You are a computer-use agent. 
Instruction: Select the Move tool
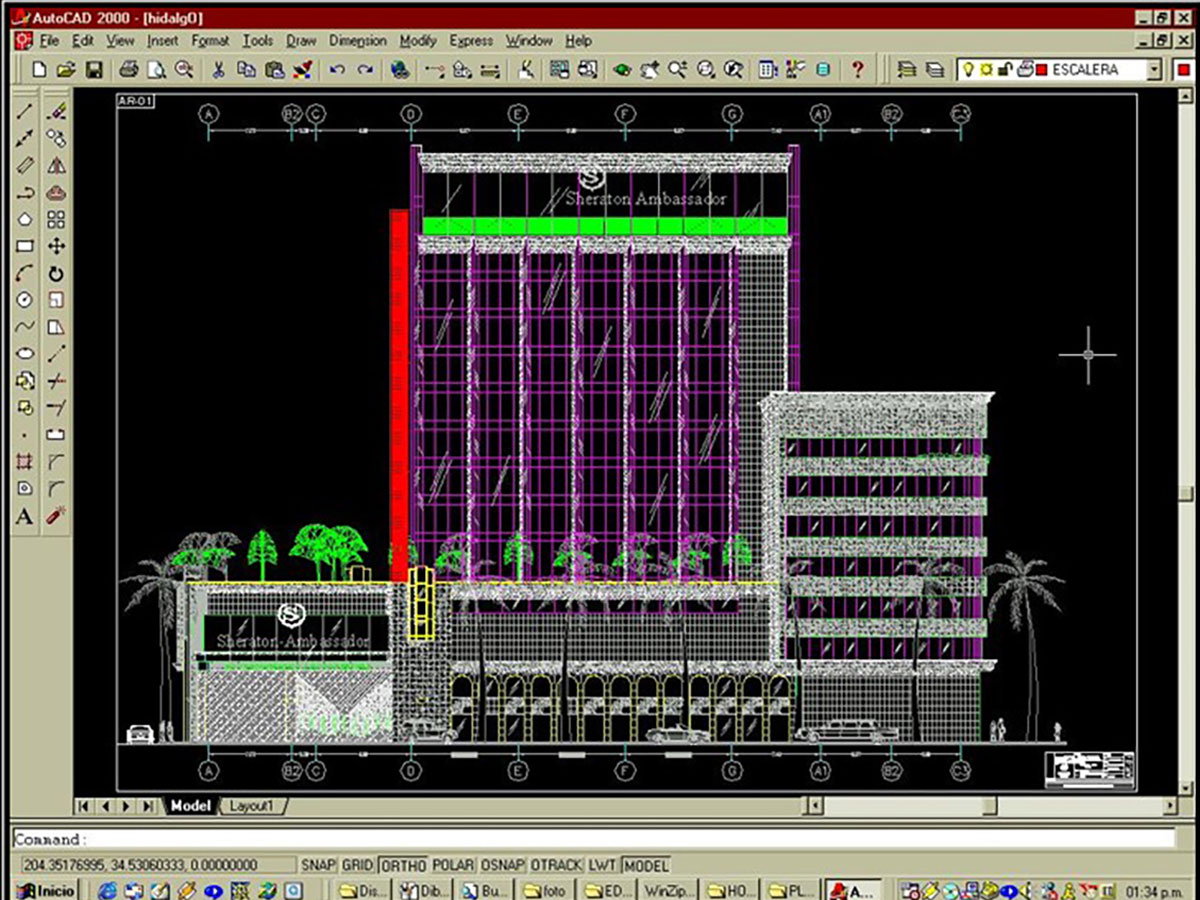pyautogui.click(x=57, y=246)
